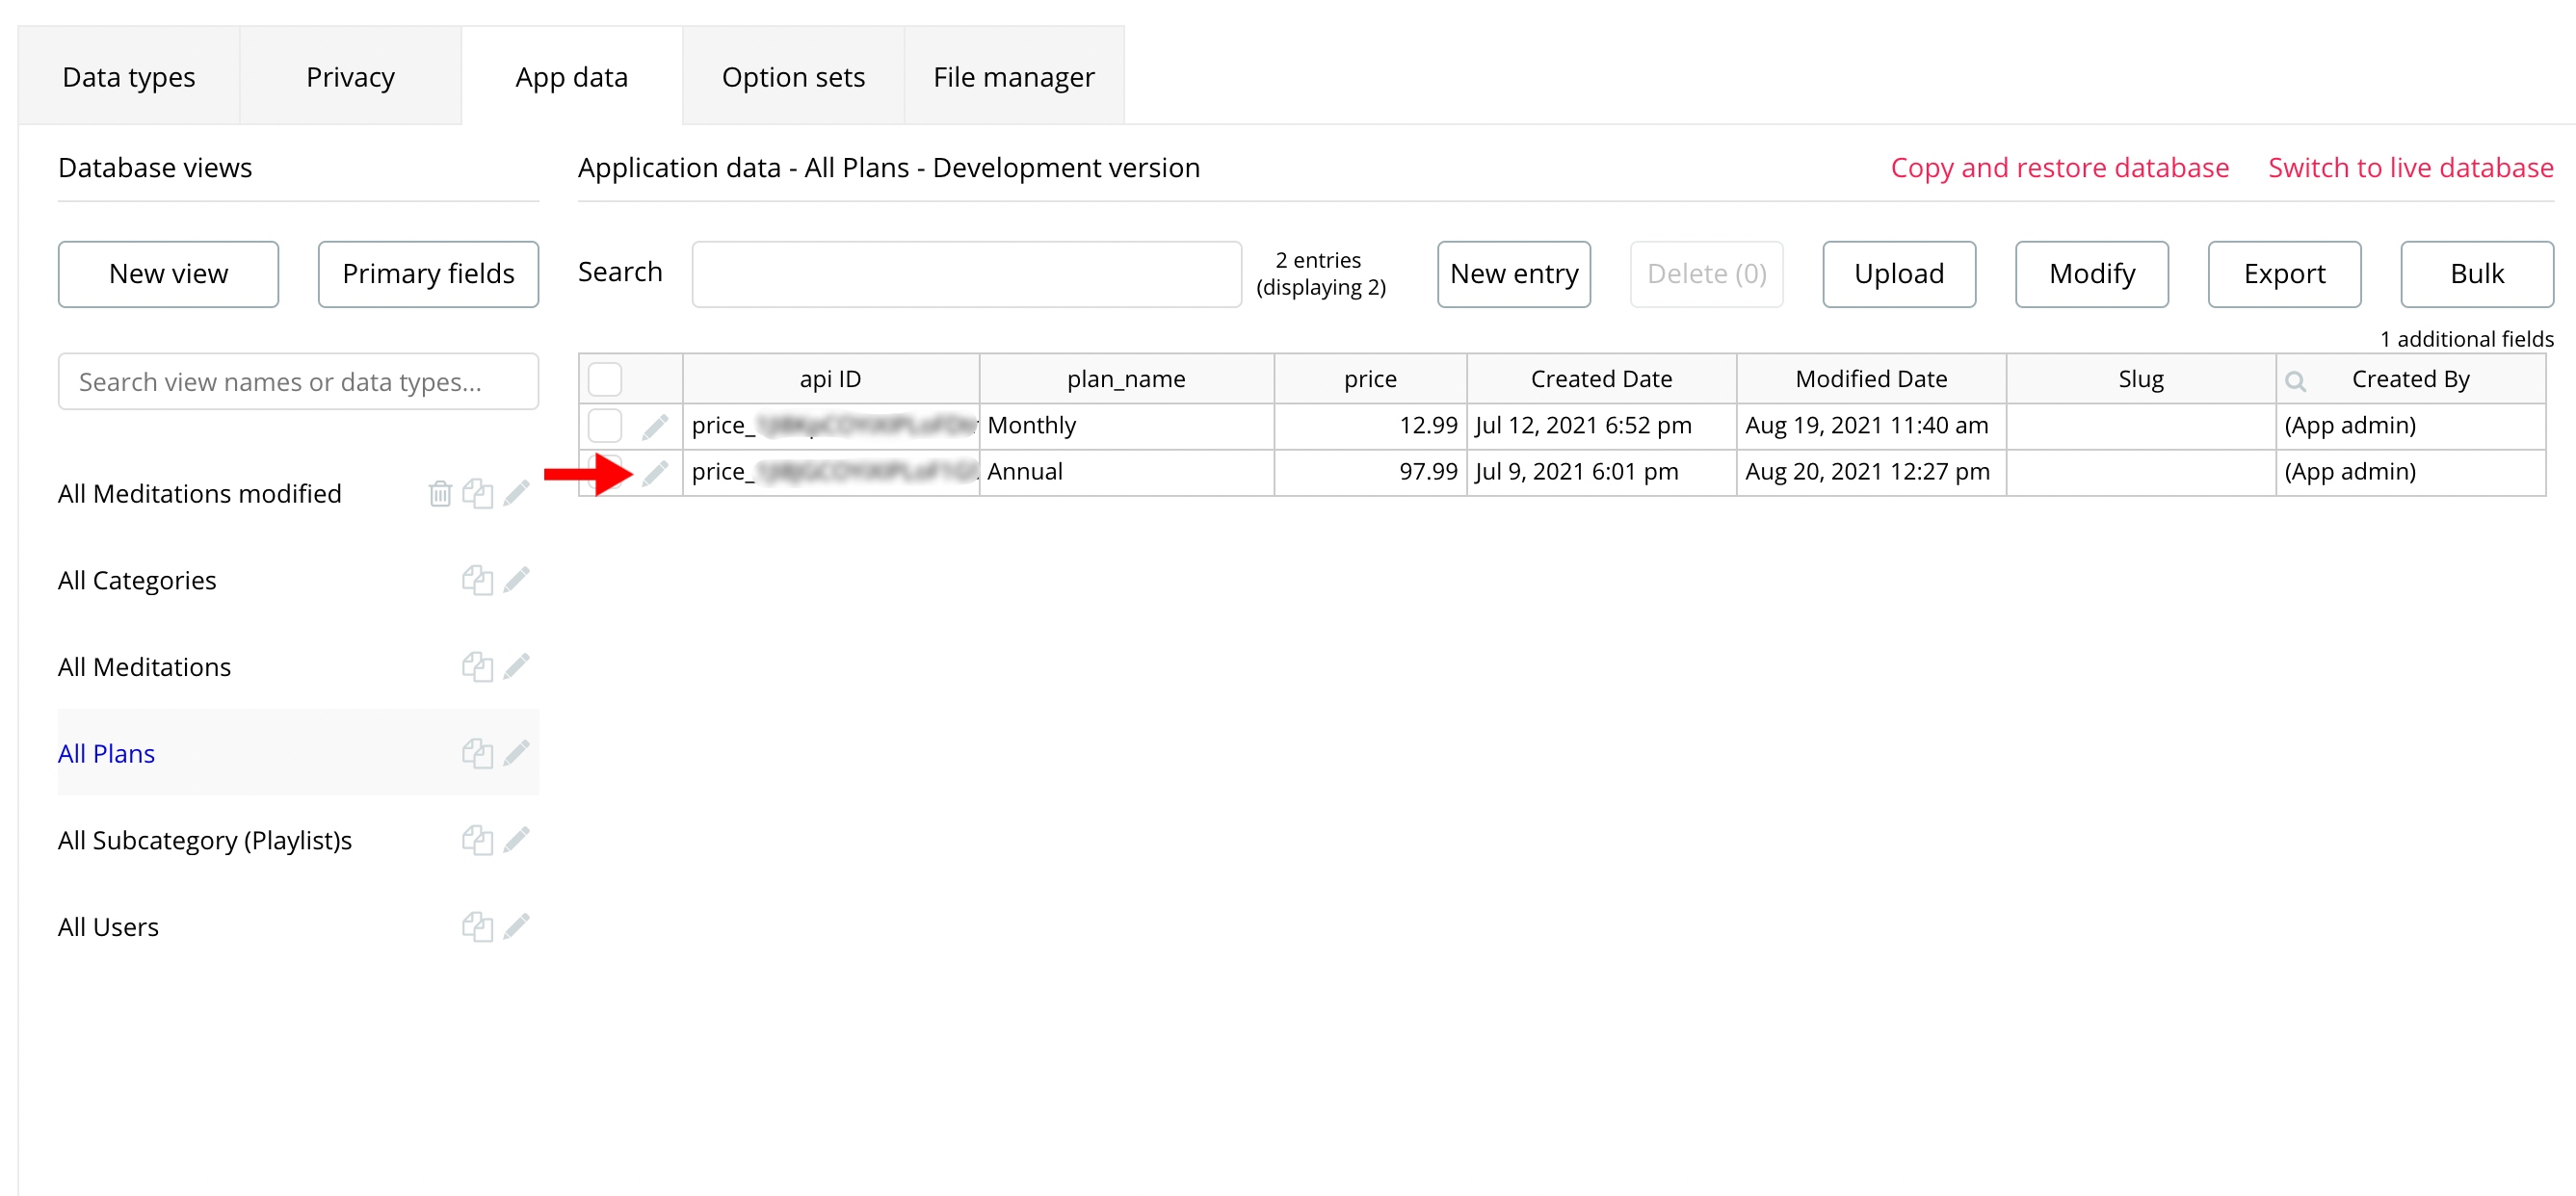Click the New entry button
This screenshot has width=2576, height=1196.
click(1513, 273)
